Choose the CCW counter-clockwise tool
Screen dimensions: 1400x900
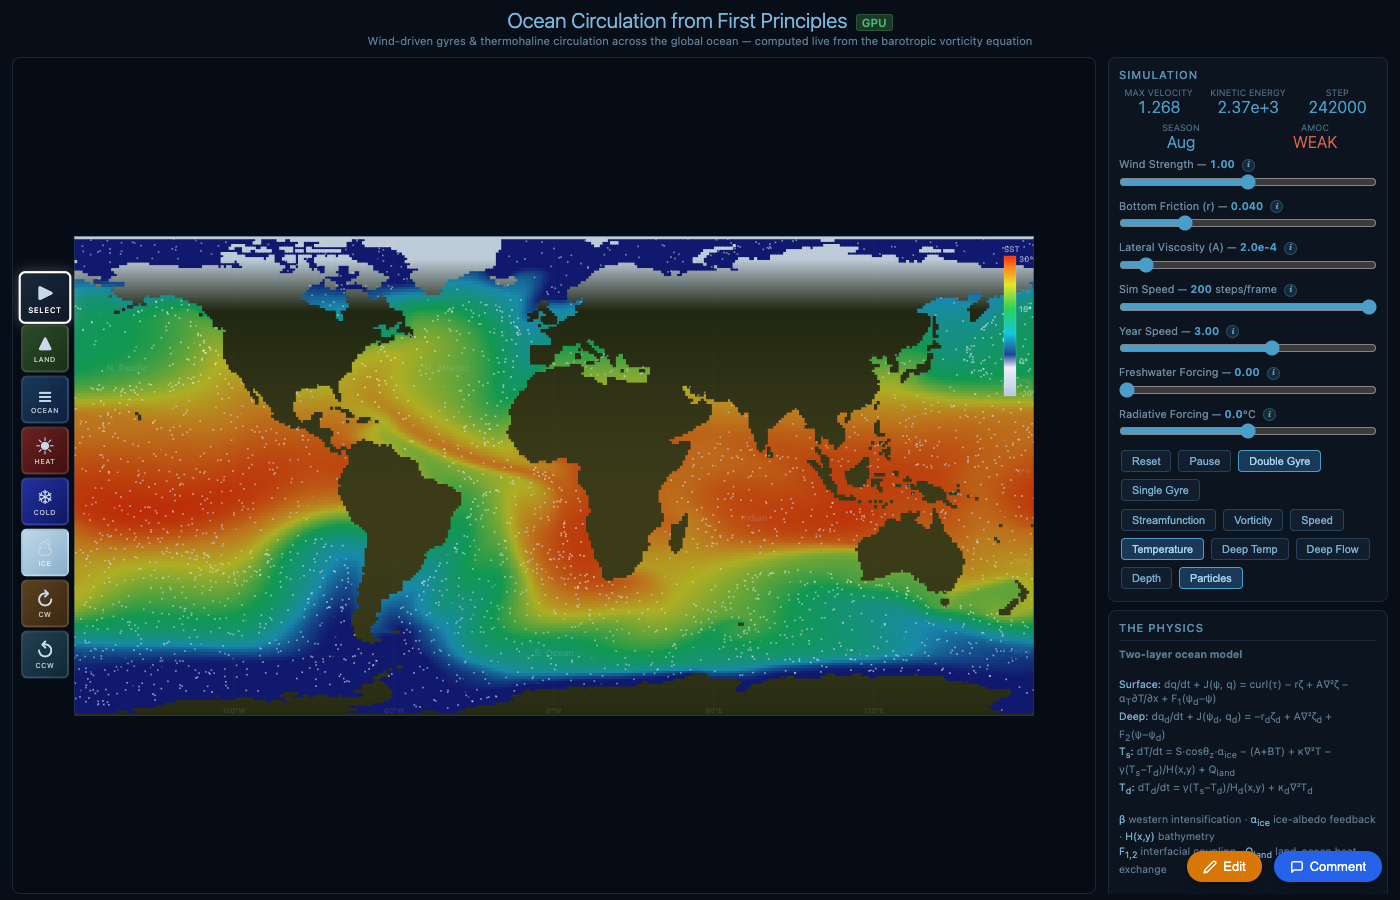(45, 655)
